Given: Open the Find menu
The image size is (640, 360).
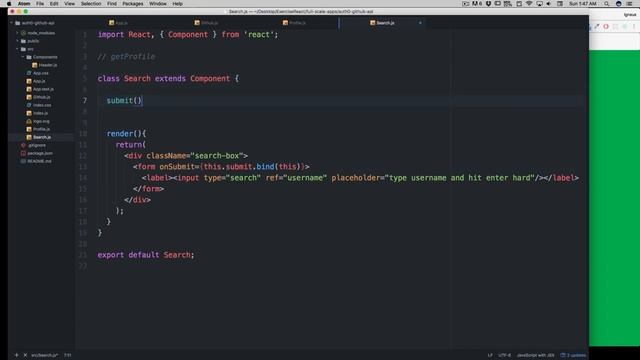Looking at the screenshot, I should pyautogui.click(x=112, y=4).
